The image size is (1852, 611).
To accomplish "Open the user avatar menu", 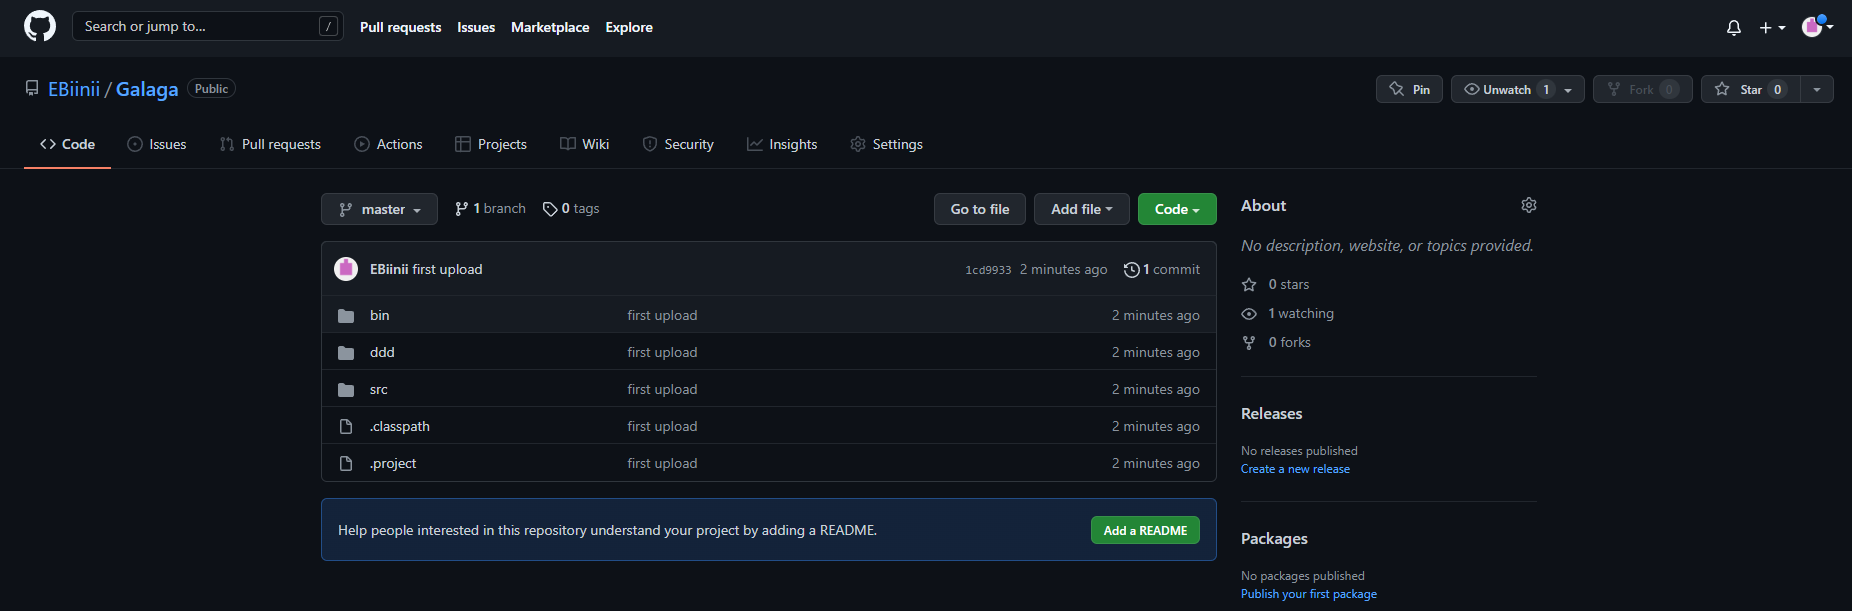I will coord(1817,27).
